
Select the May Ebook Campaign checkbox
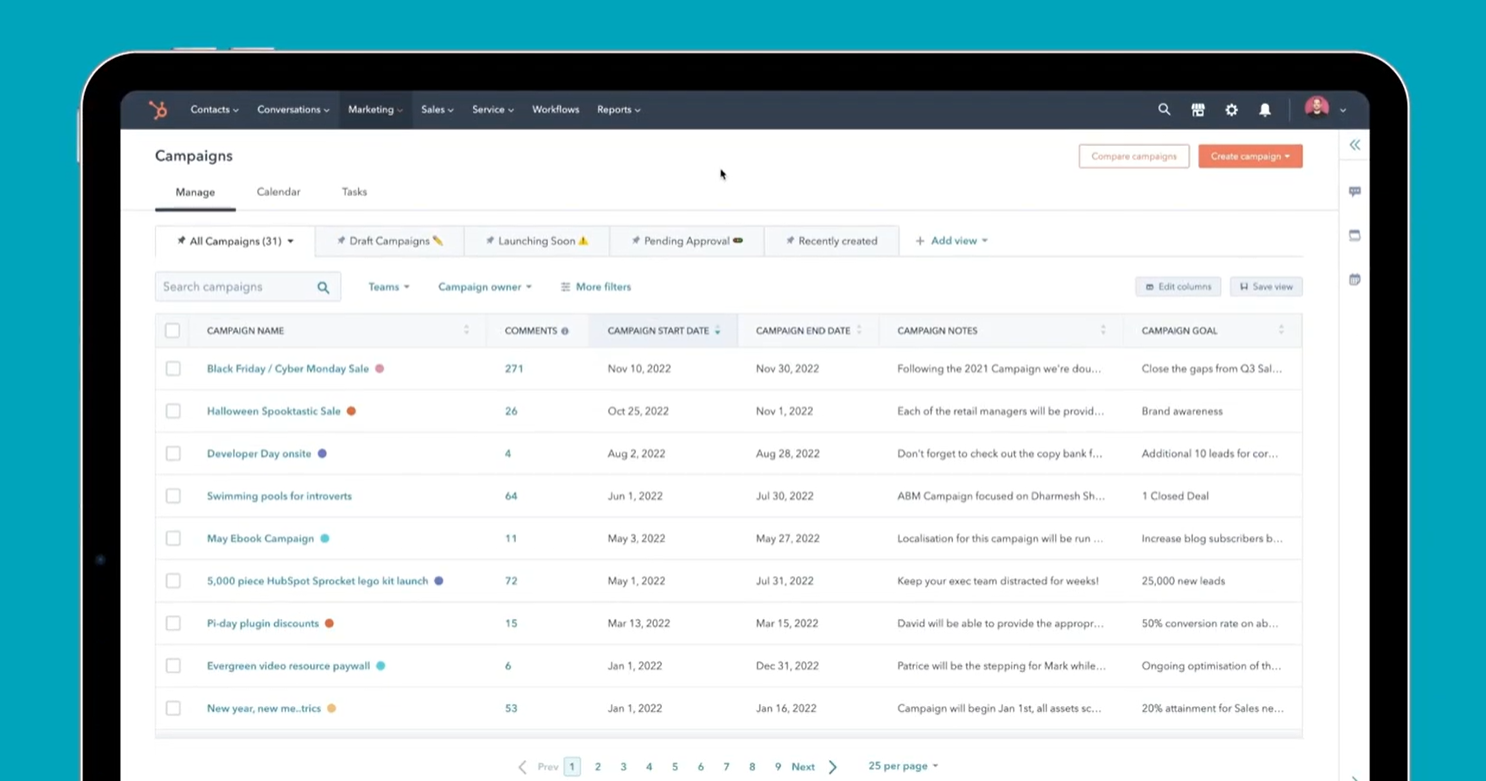tap(173, 538)
